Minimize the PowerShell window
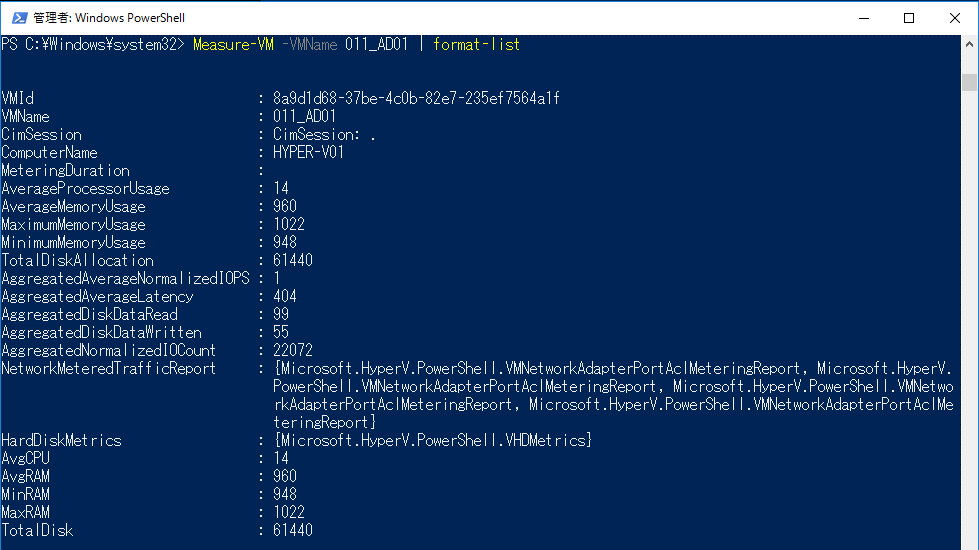 pos(863,18)
